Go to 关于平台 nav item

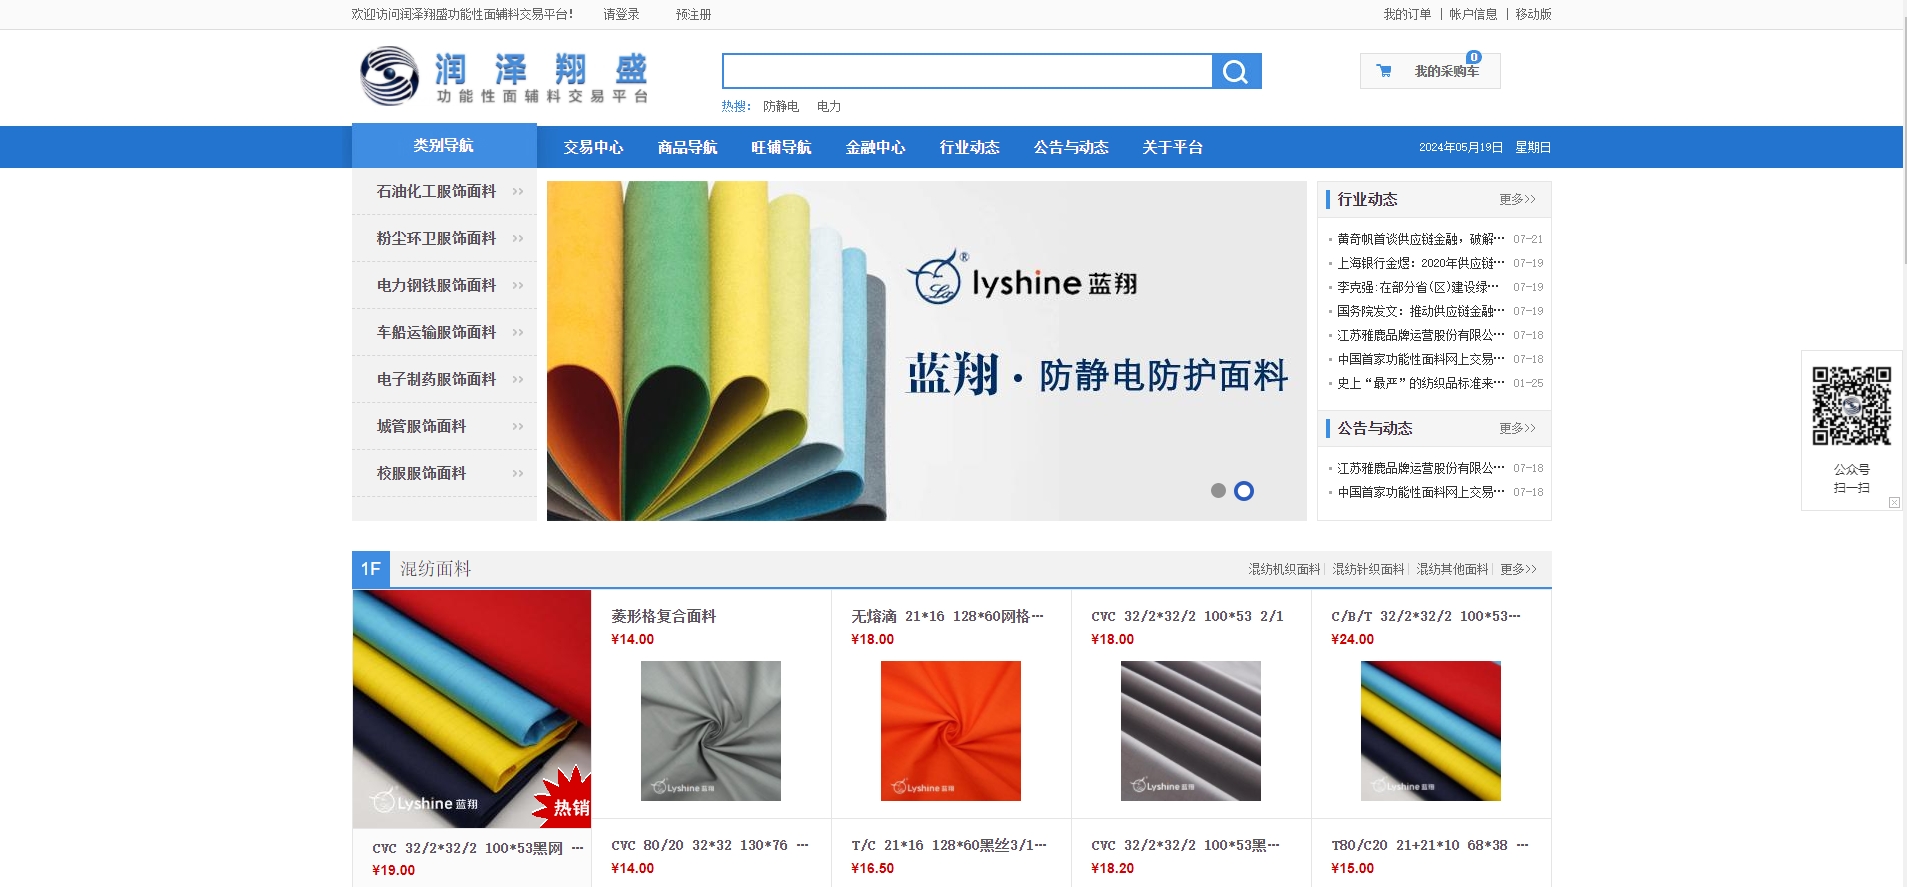pos(1172,147)
